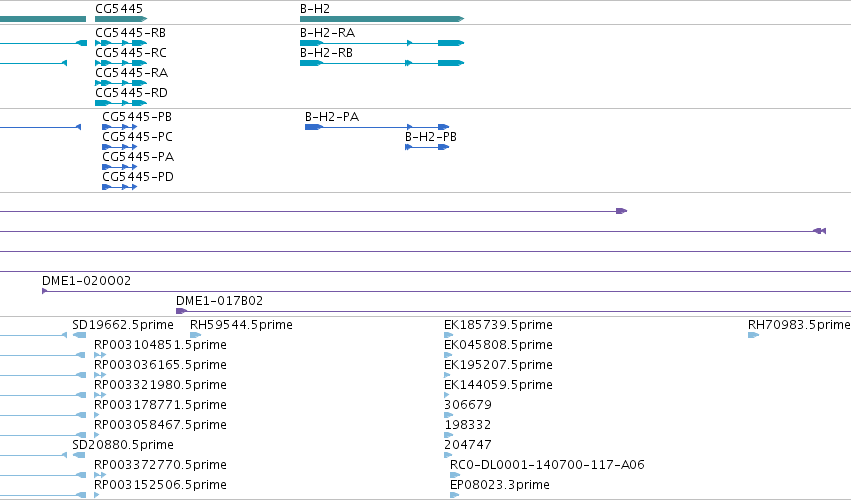Click the RH70983.5prime arrow glyph
This screenshot has height=500, width=851.
click(753, 335)
